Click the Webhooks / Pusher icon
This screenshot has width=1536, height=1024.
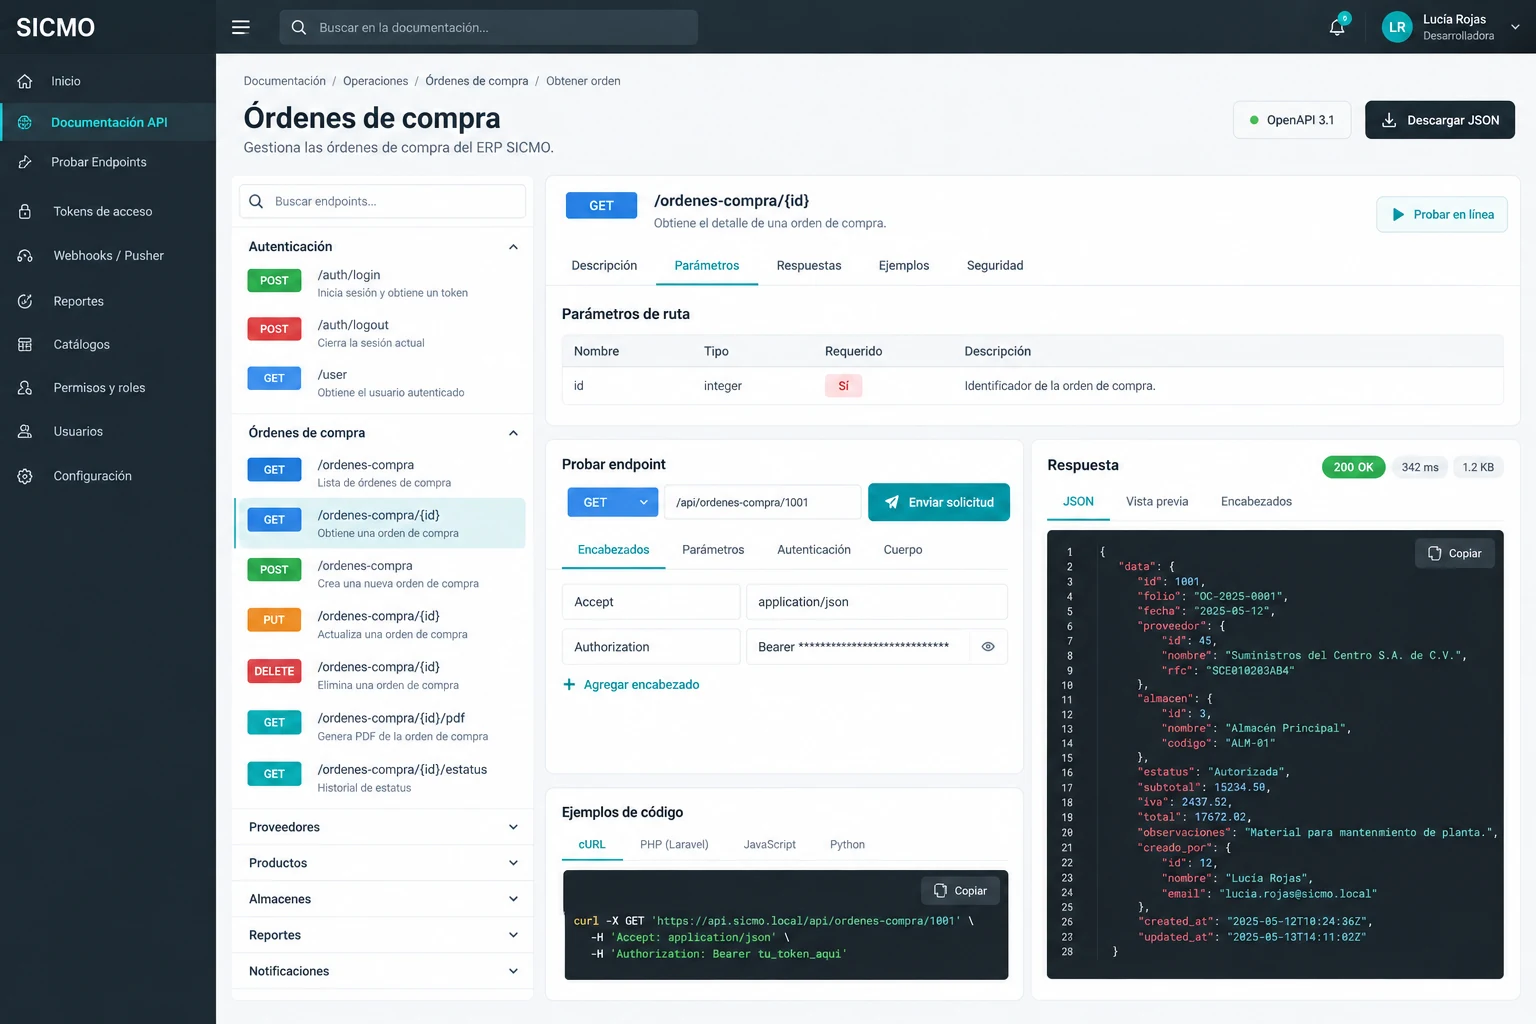(x=25, y=256)
